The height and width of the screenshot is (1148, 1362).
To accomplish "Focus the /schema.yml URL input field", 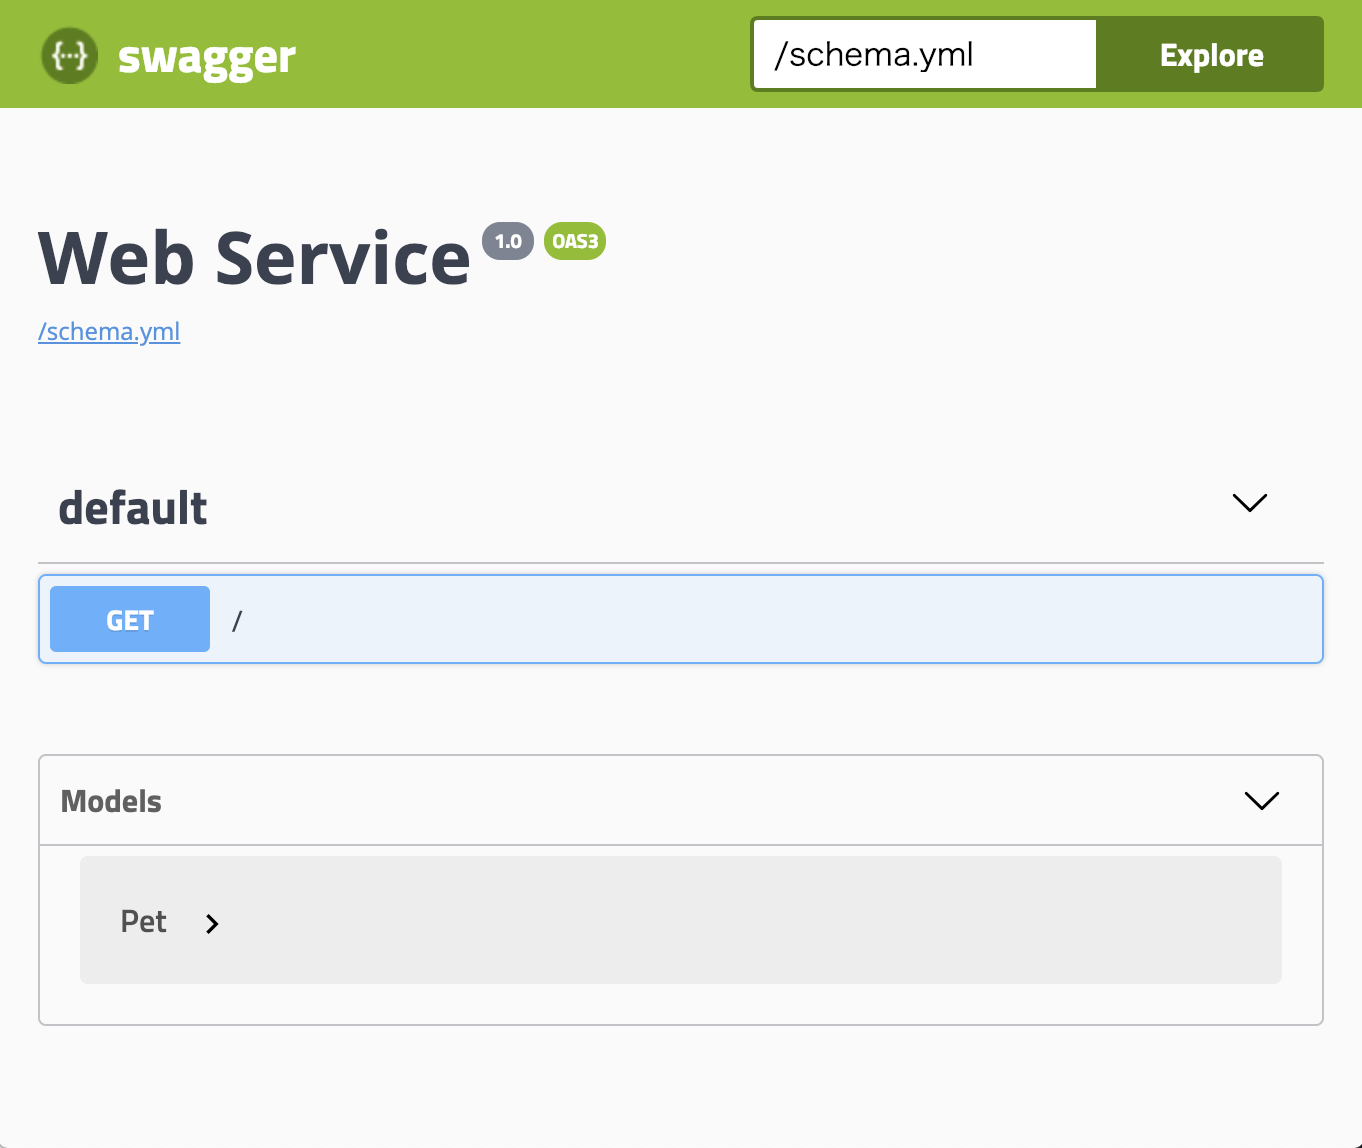I will point(925,54).
